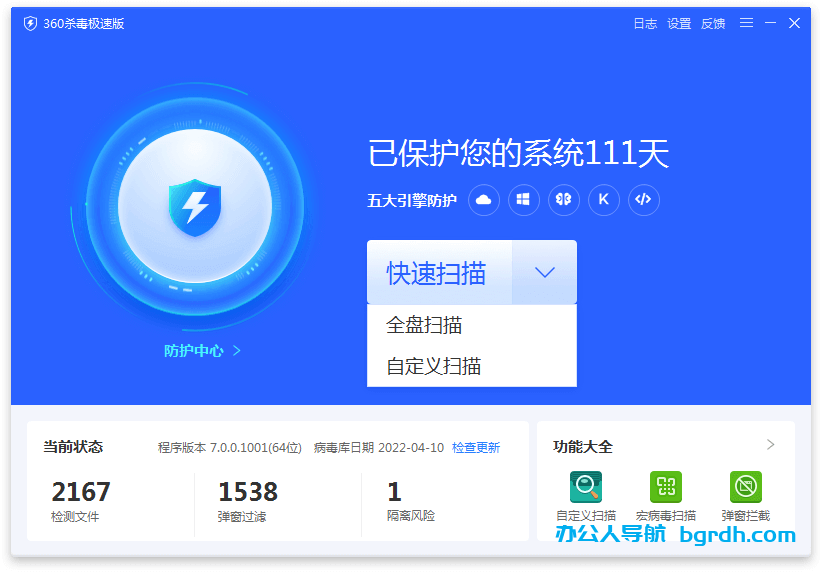This screenshot has width=822, height=572.
Task: Click the 病毒库日期 2022-04-10 text
Action: click(378, 448)
